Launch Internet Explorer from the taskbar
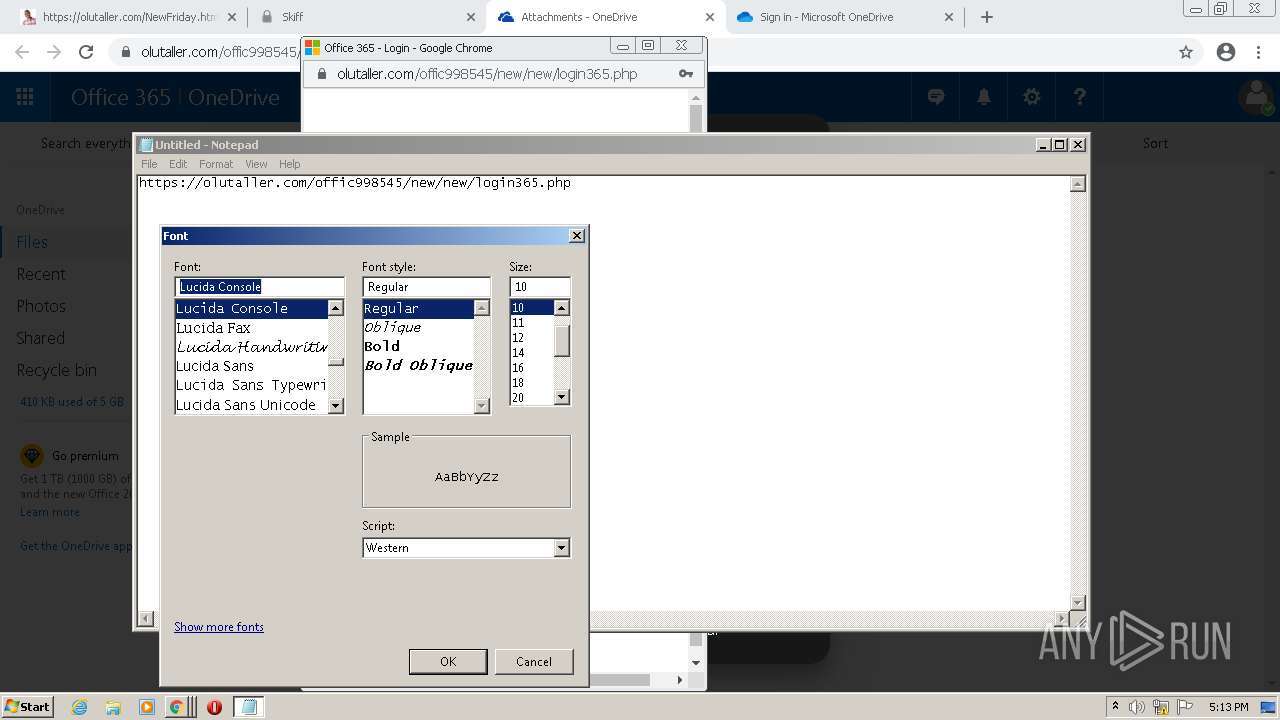 pos(79,707)
